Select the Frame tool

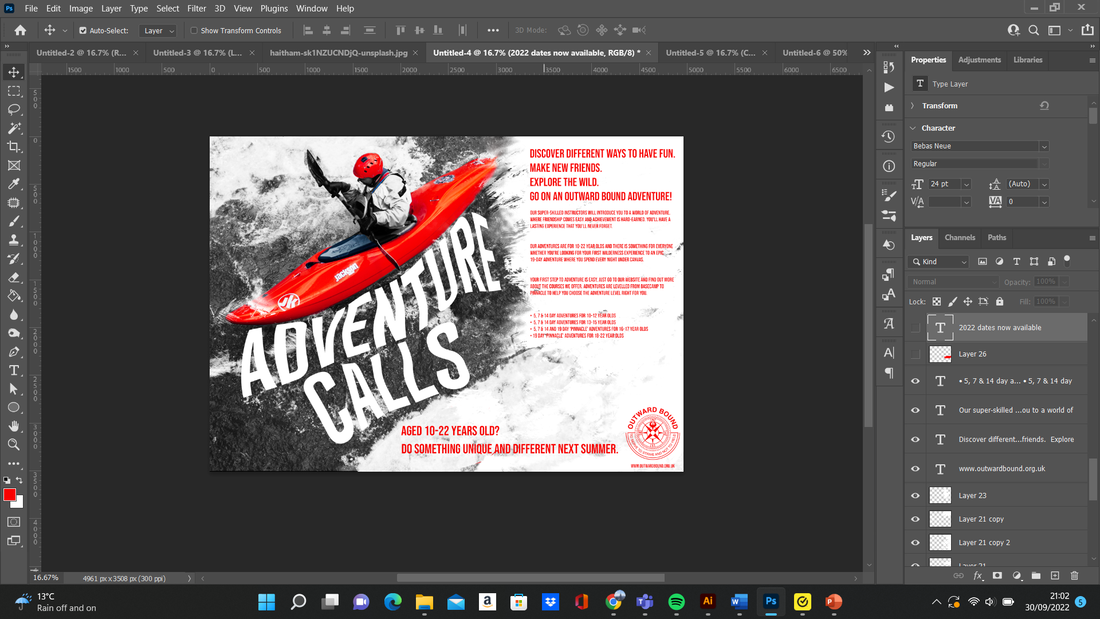(x=14, y=166)
